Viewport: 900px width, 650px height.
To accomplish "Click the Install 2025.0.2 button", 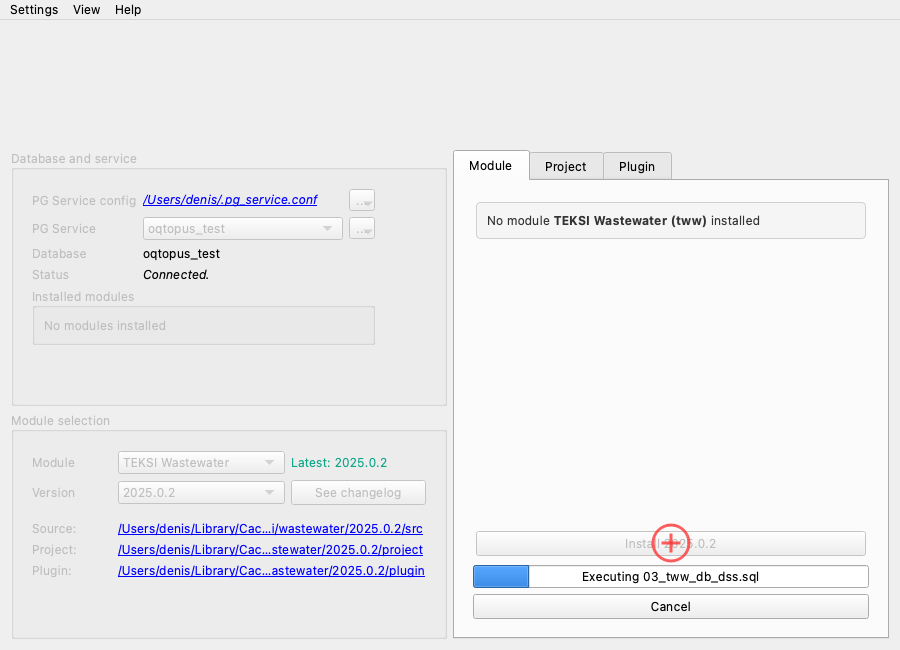I will pyautogui.click(x=670, y=544).
